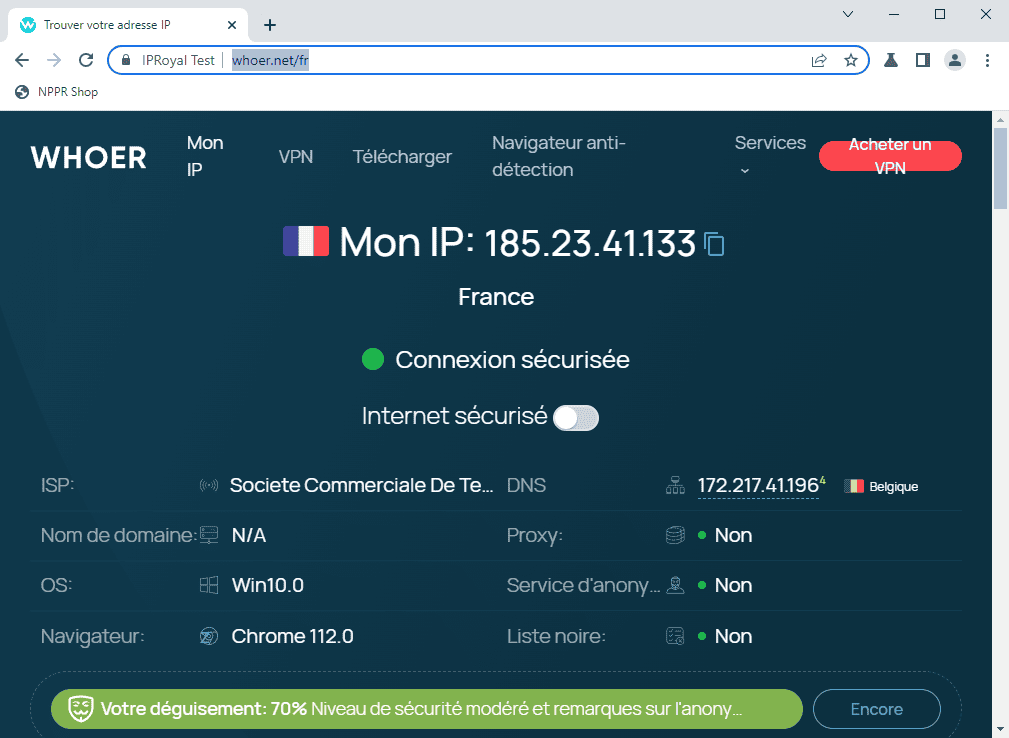Click the Belgique country text

point(894,486)
